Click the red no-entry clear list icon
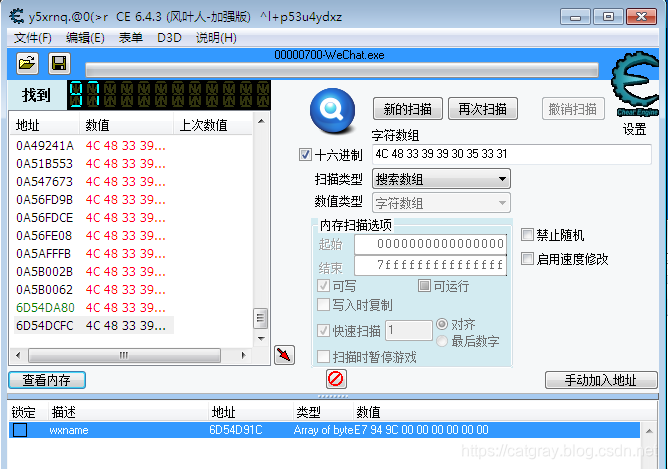 click(336, 379)
